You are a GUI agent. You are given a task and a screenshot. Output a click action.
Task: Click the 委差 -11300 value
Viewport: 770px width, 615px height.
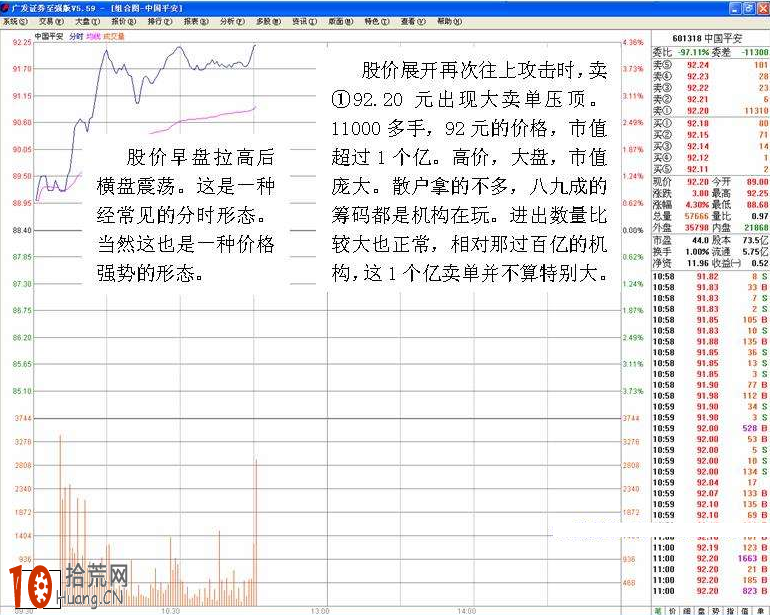[x=754, y=52]
